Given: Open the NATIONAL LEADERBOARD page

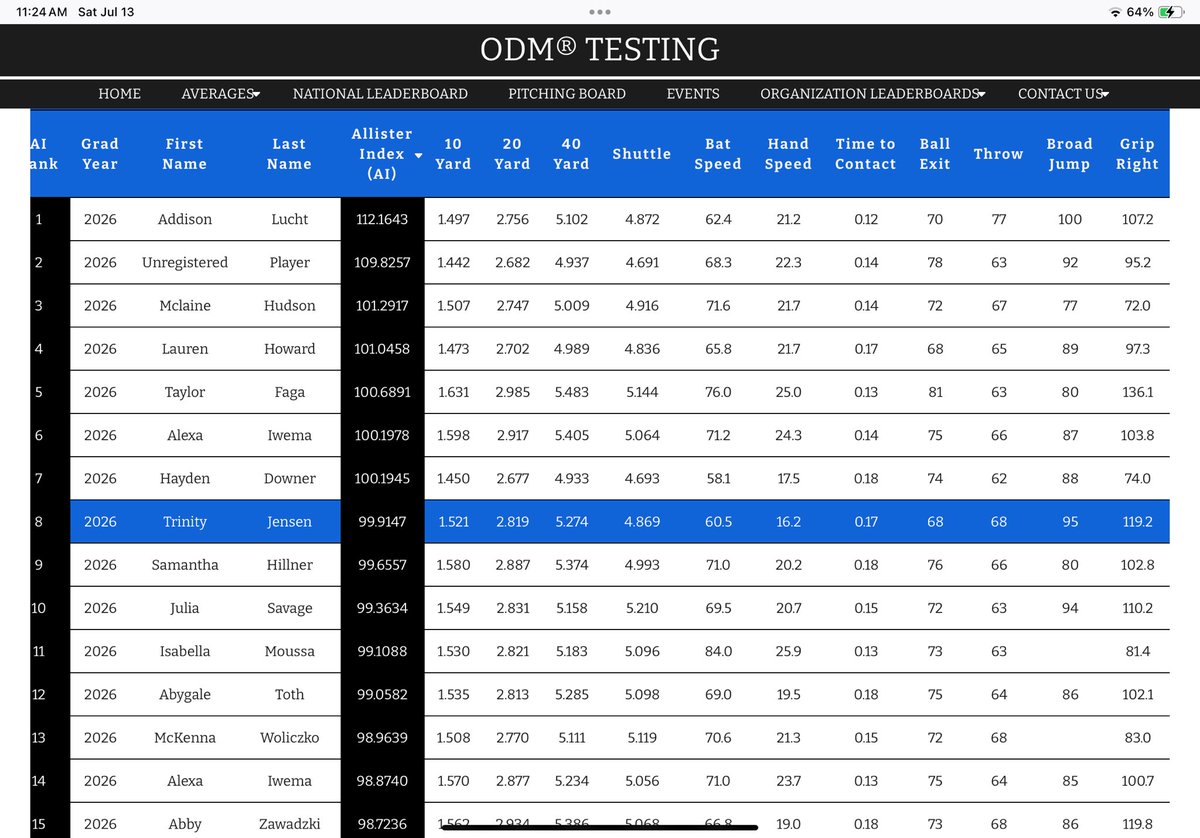Looking at the screenshot, I should (380, 94).
